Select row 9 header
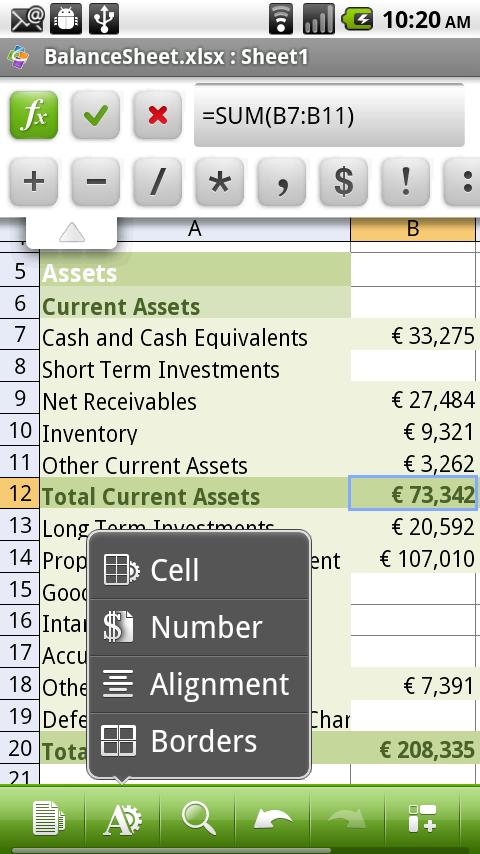Image resolution: width=480 pixels, height=854 pixels. point(20,399)
